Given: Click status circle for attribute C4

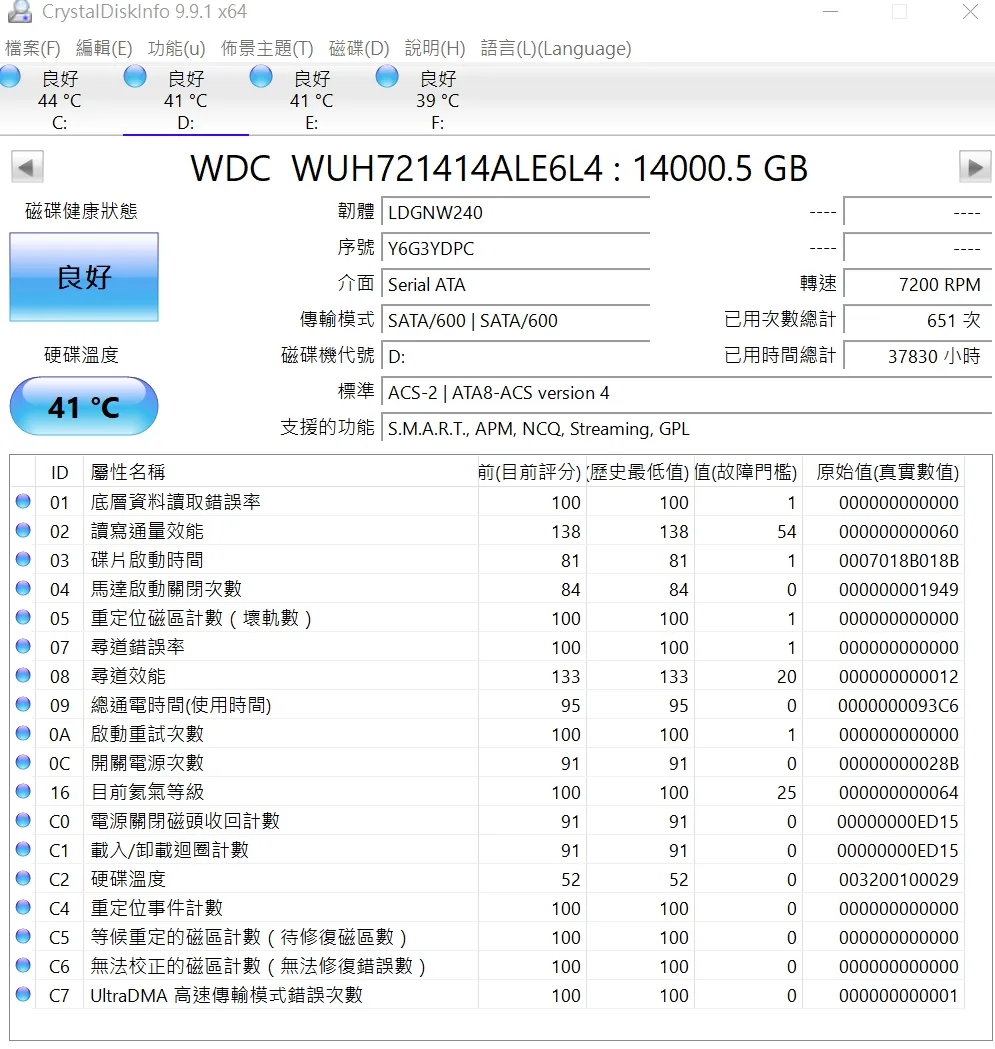Looking at the screenshot, I should [23, 907].
